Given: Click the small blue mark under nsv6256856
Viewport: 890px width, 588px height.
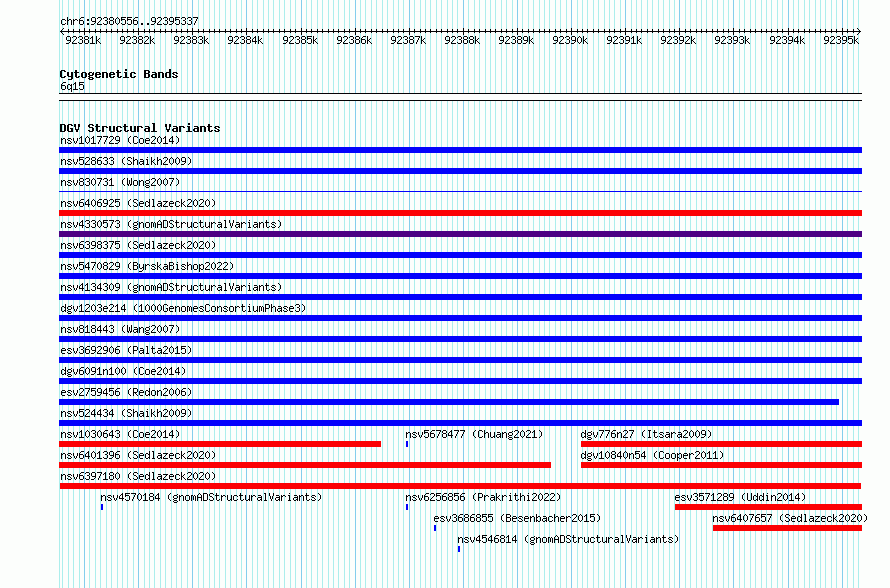Looking at the screenshot, I should point(407,507).
